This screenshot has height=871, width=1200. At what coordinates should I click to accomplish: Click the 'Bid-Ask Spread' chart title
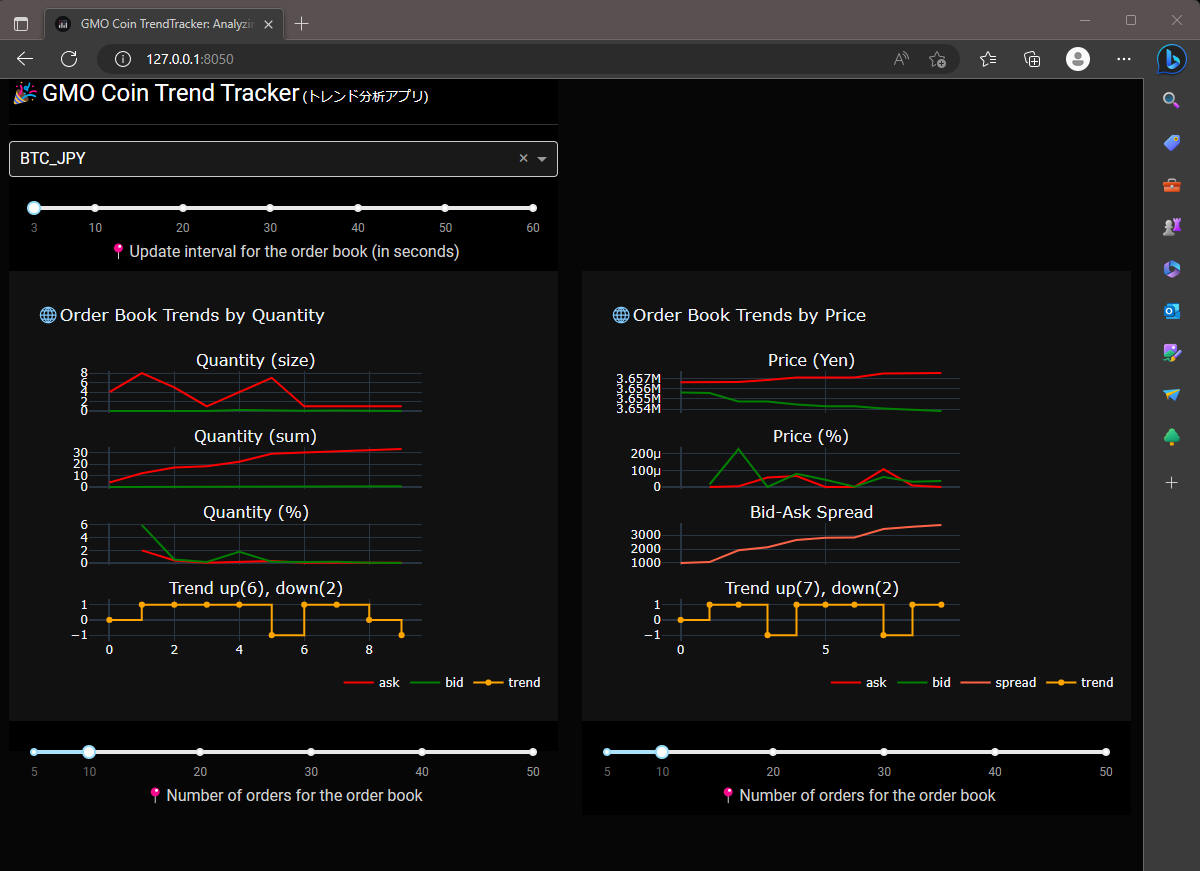(811, 512)
